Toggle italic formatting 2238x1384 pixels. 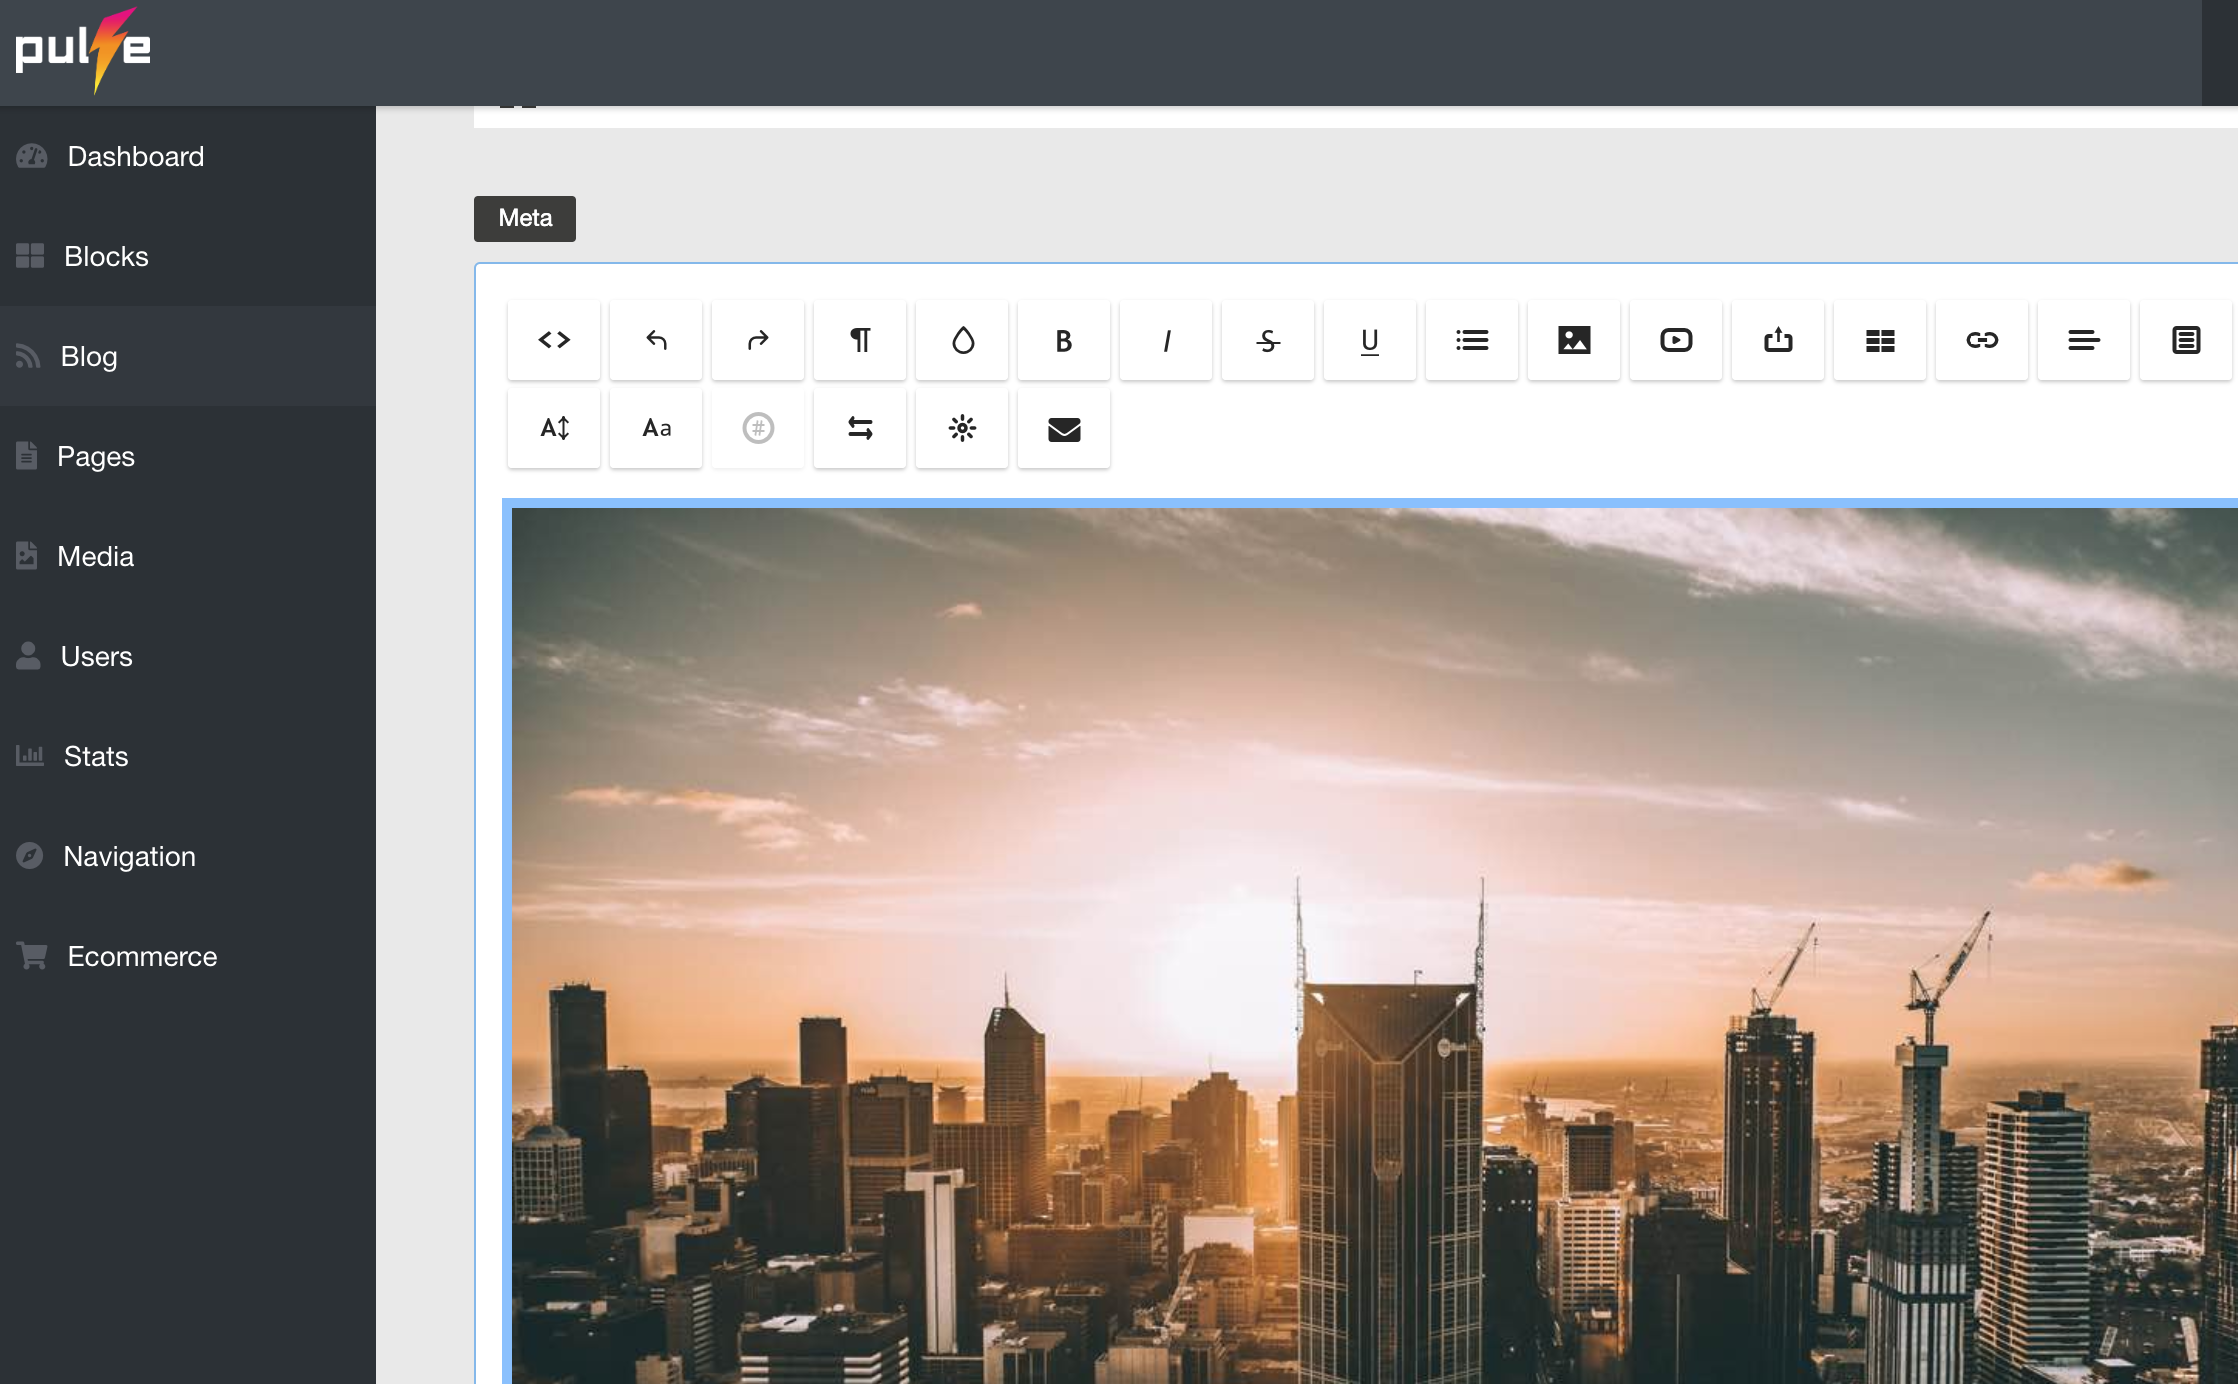(x=1165, y=340)
